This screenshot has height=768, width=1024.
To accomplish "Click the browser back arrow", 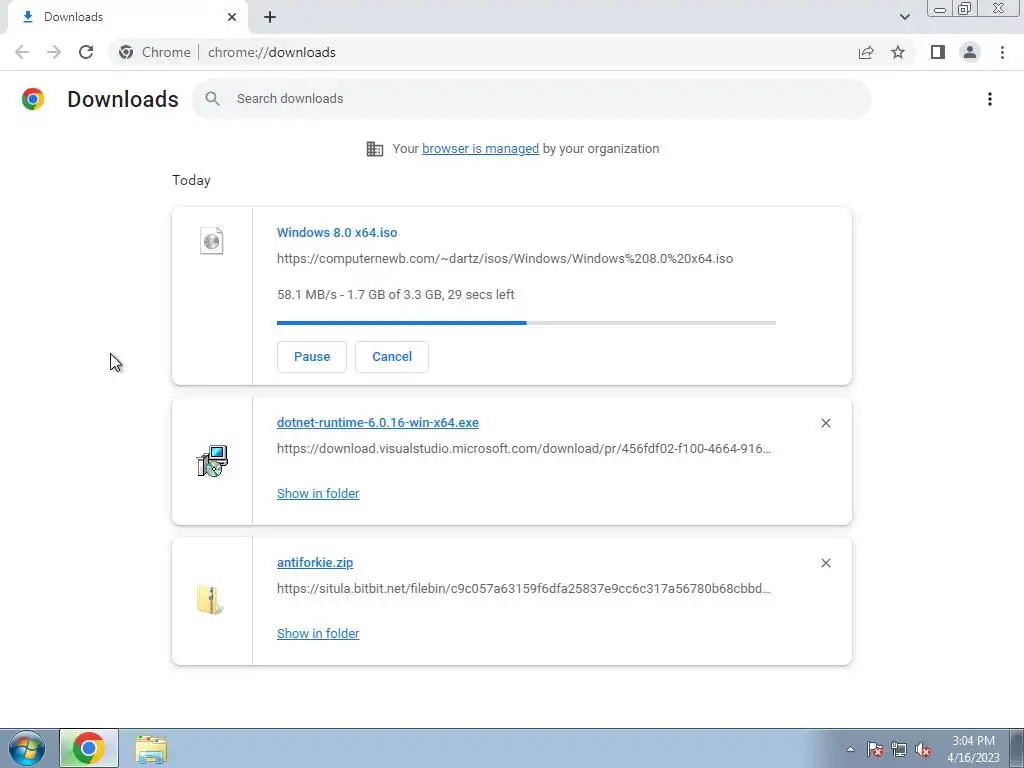I will 22,52.
